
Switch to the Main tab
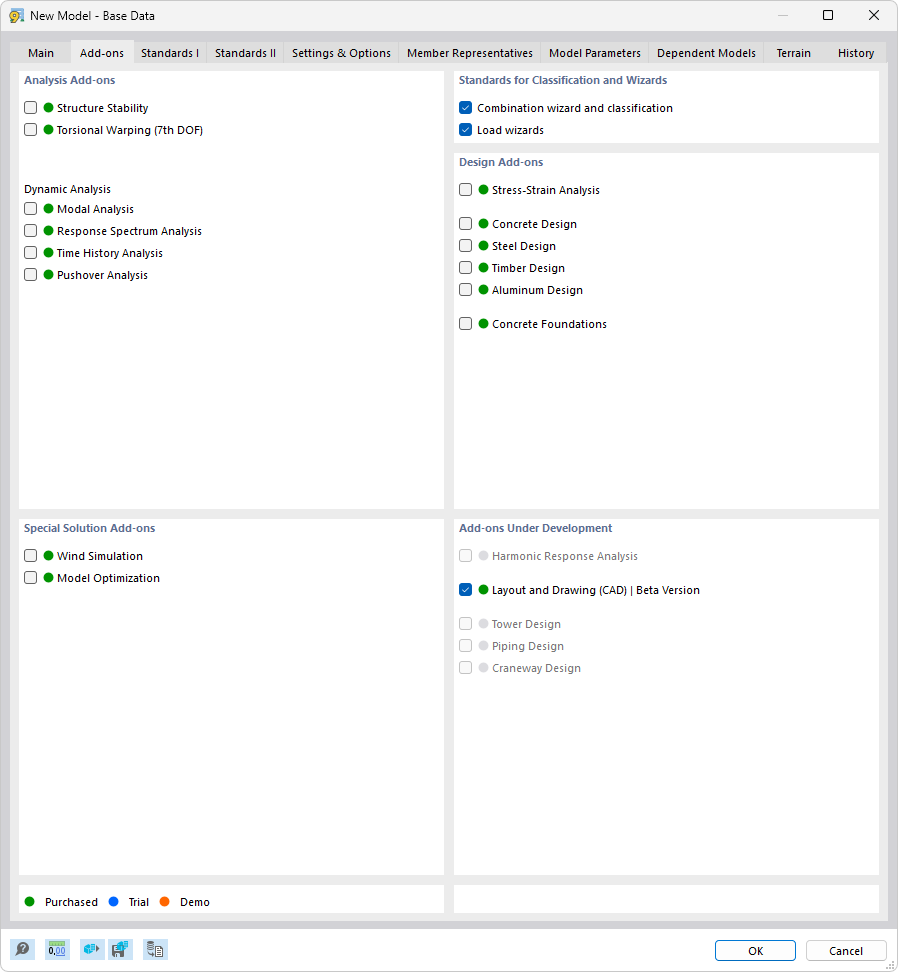[41, 52]
